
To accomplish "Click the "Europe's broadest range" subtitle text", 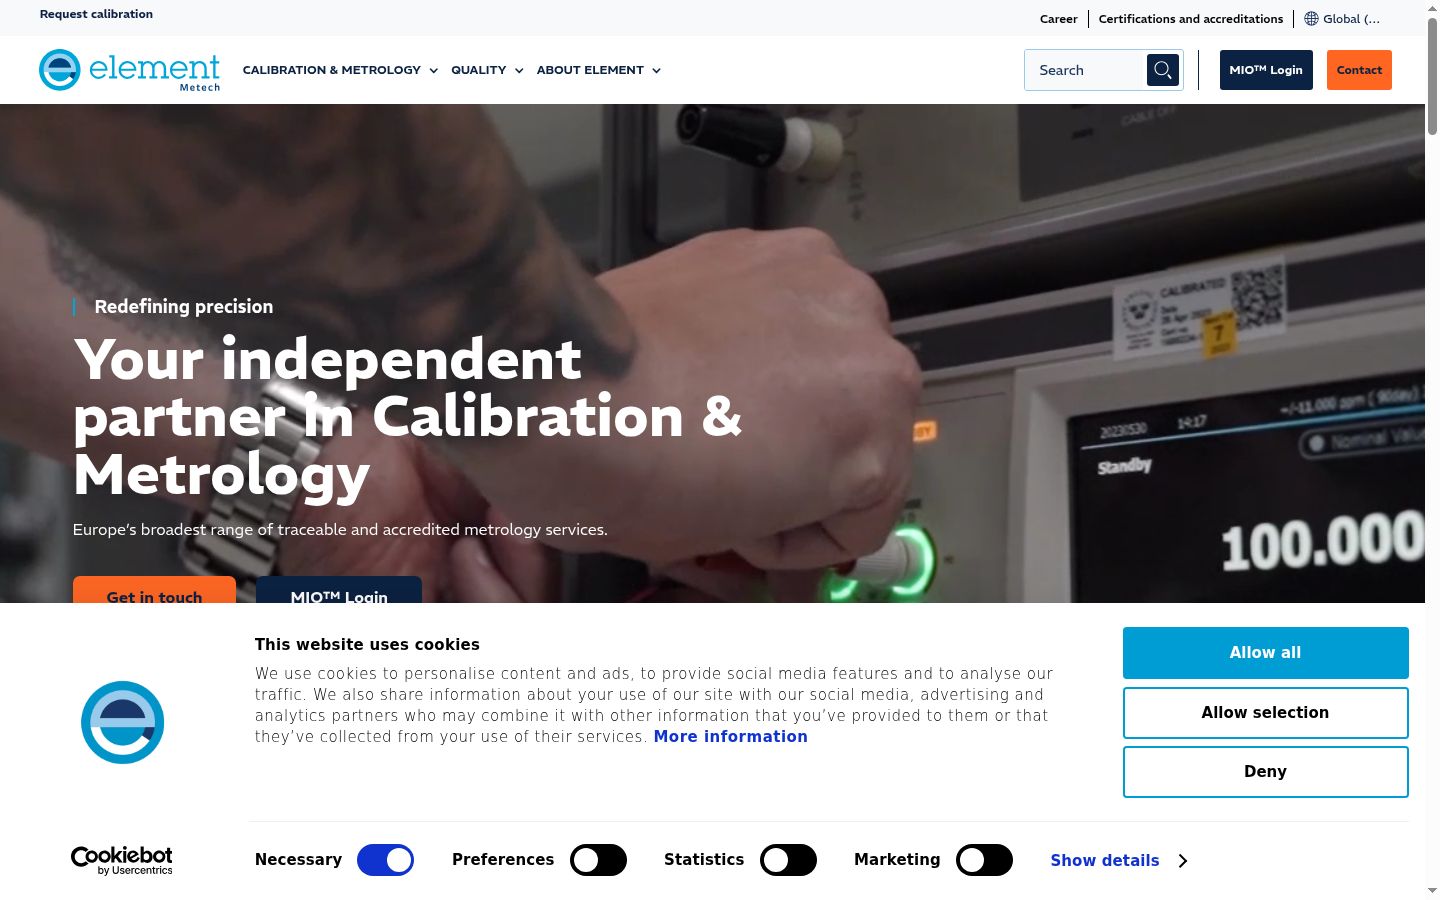I will [340, 530].
